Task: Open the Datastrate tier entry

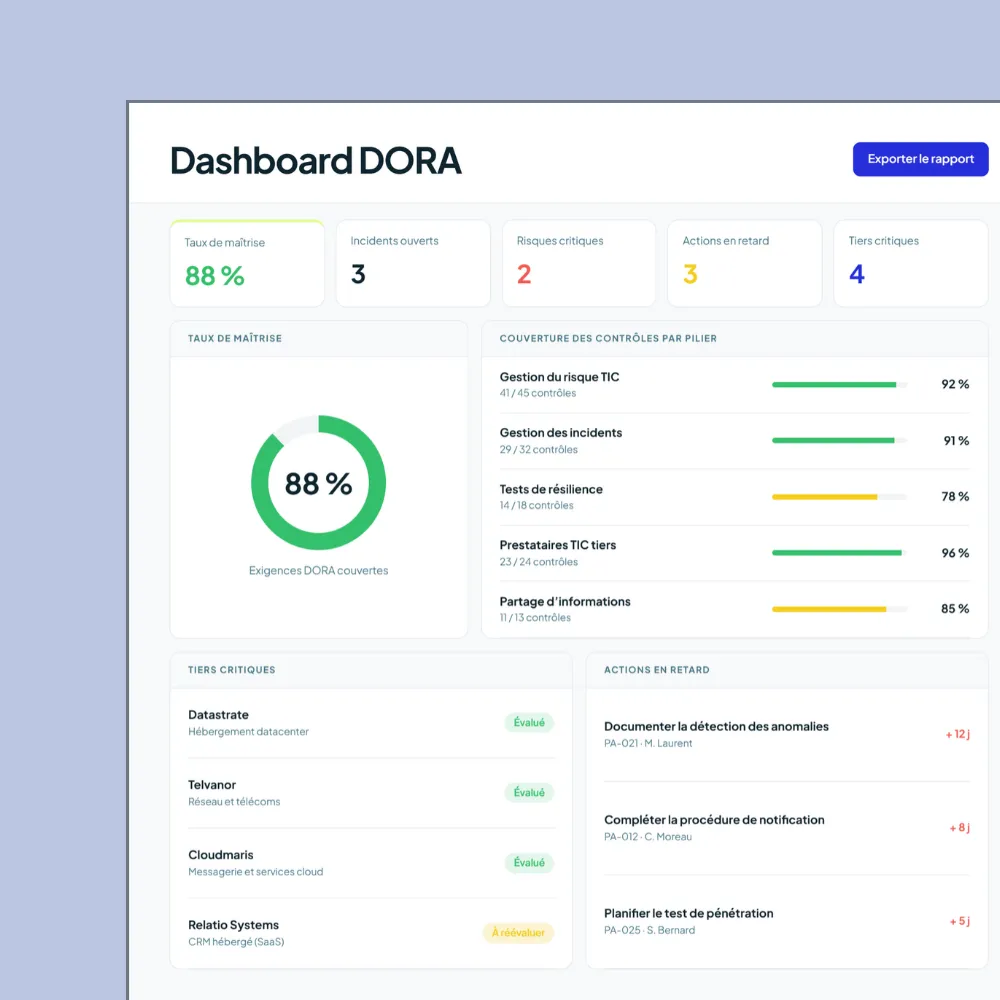Action: click(x=371, y=723)
